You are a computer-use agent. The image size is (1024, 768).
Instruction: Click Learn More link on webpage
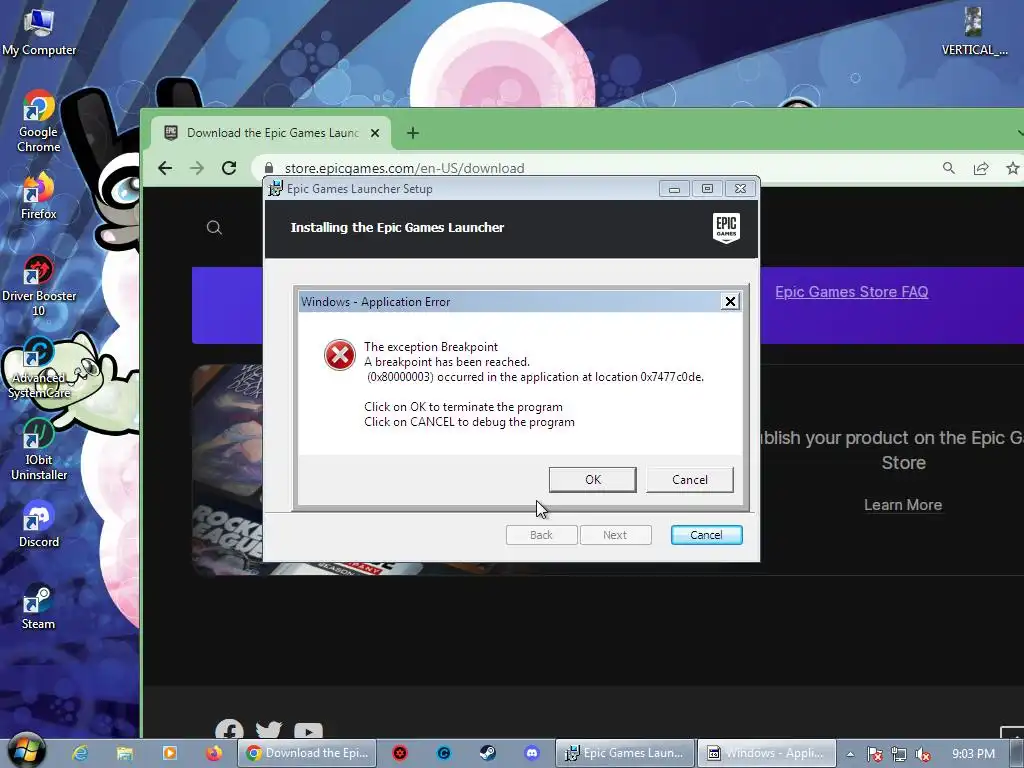point(903,505)
